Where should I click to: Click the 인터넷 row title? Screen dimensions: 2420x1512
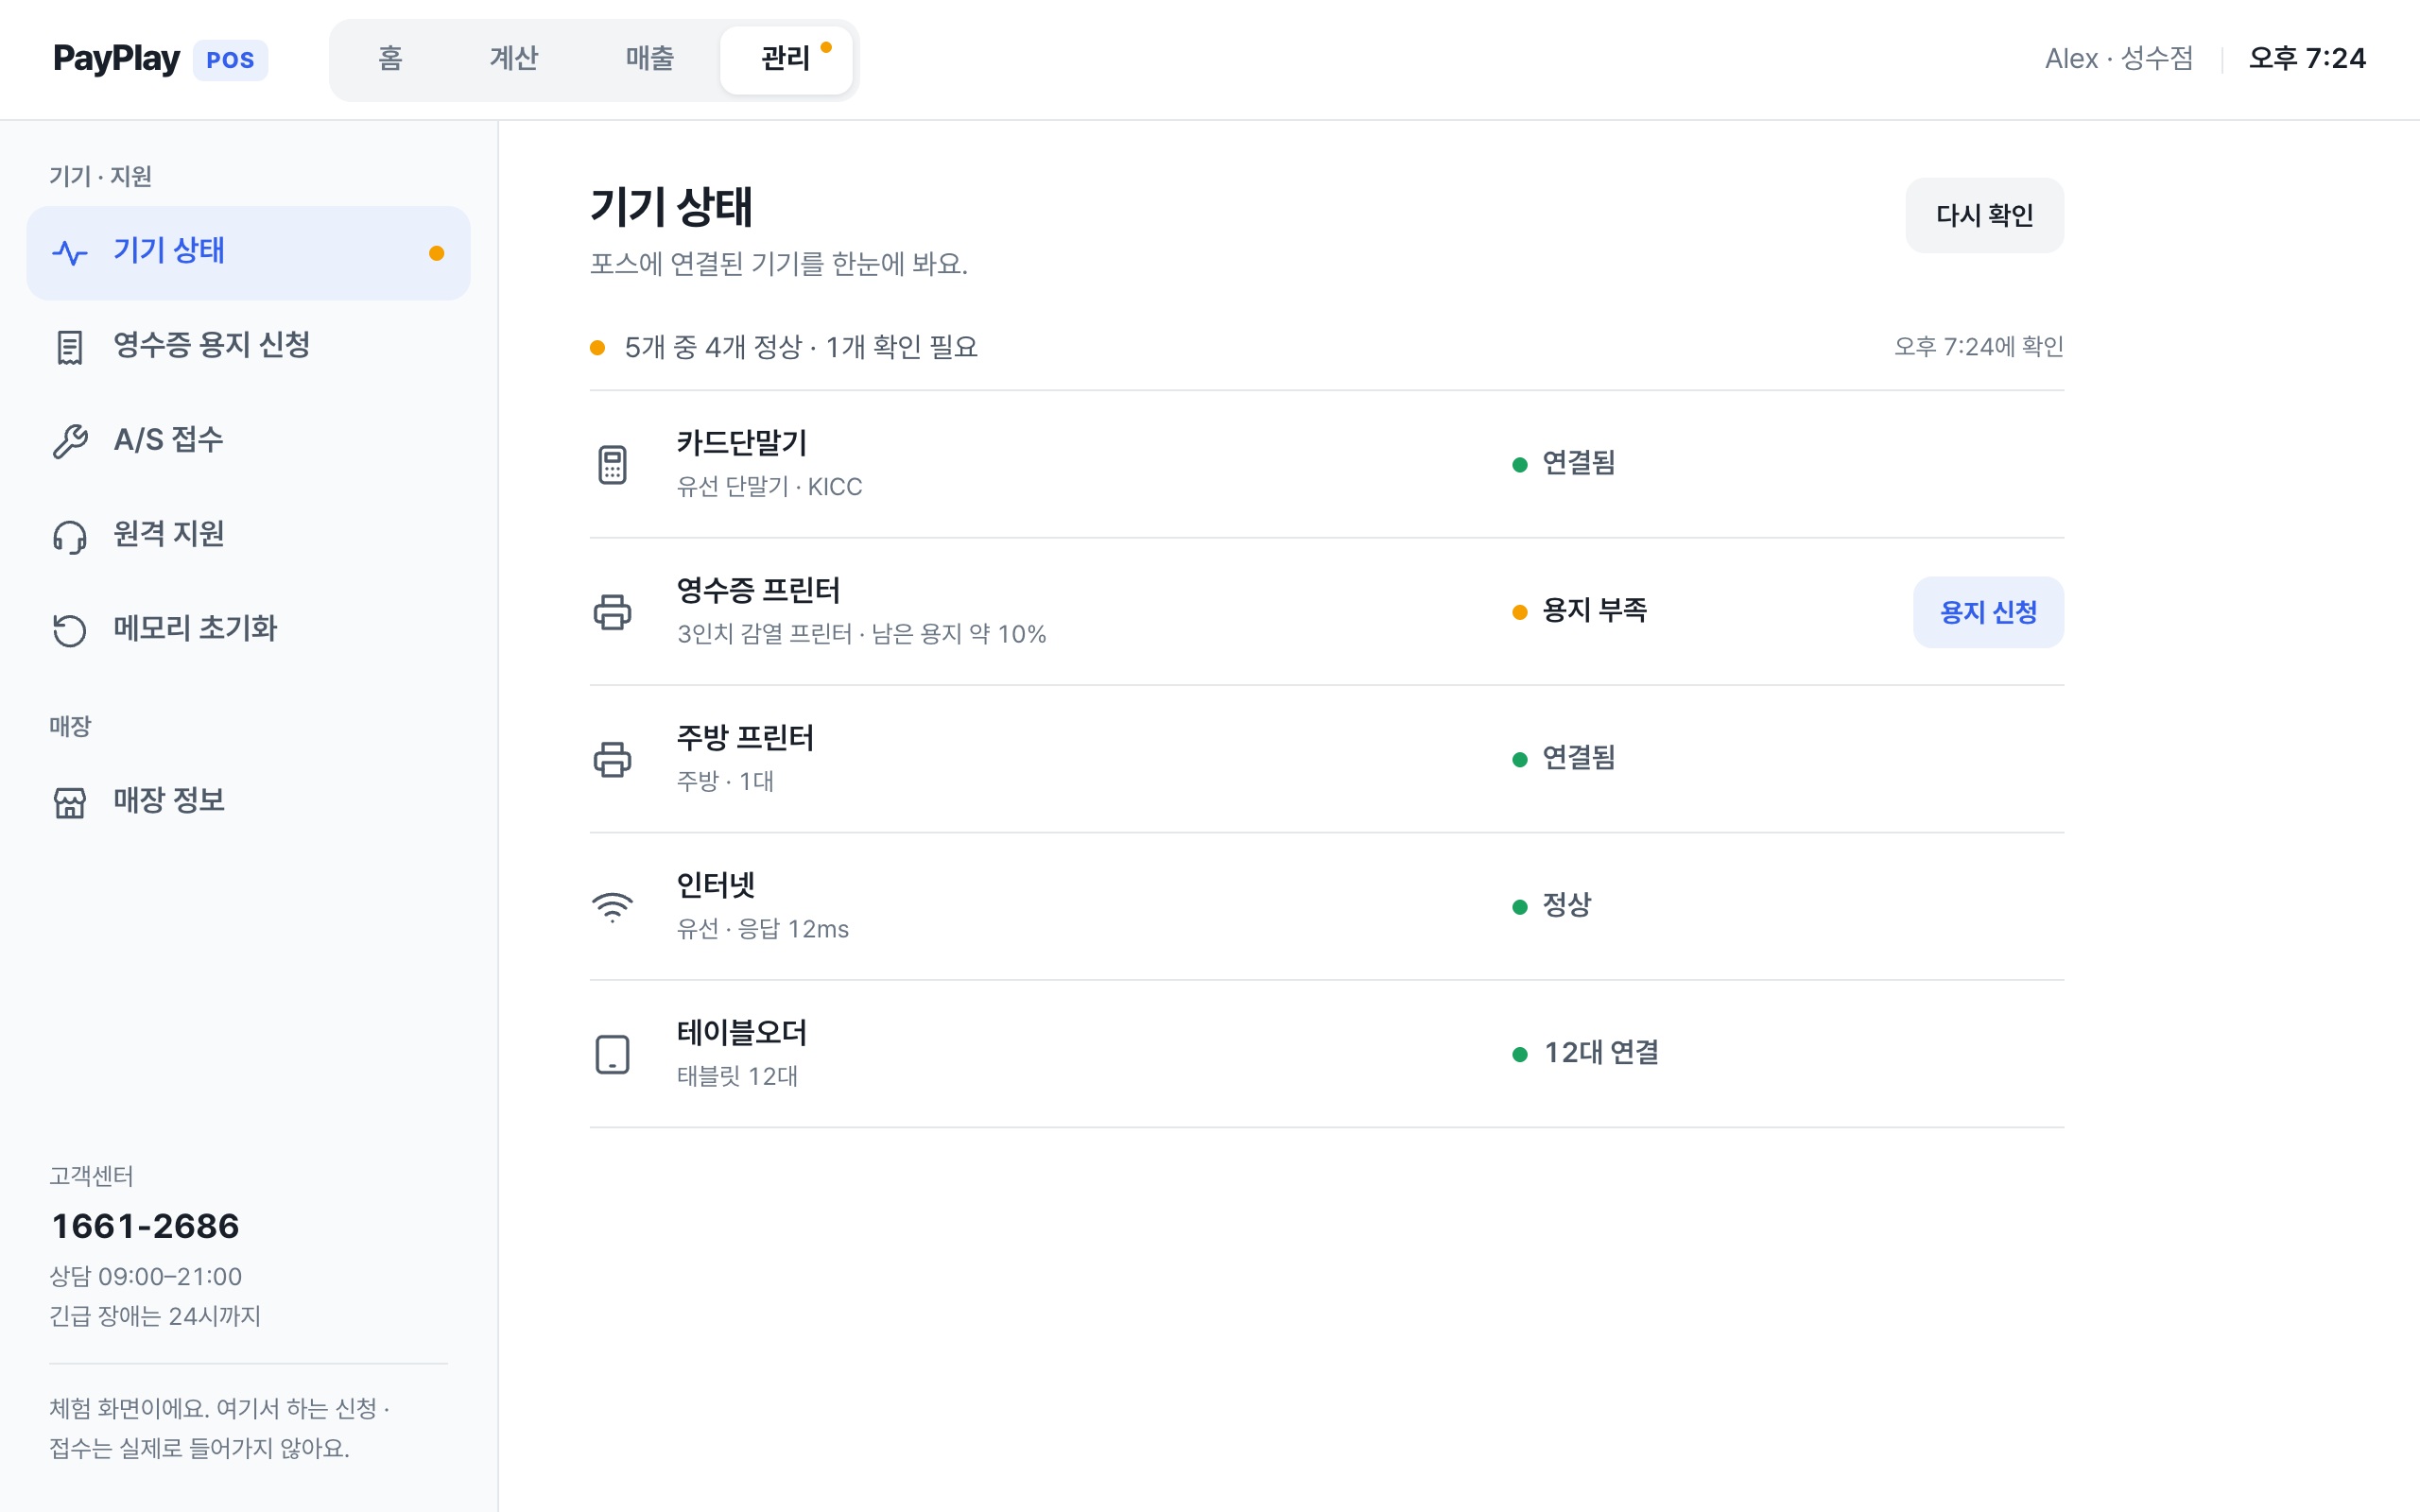pyautogui.click(x=715, y=885)
